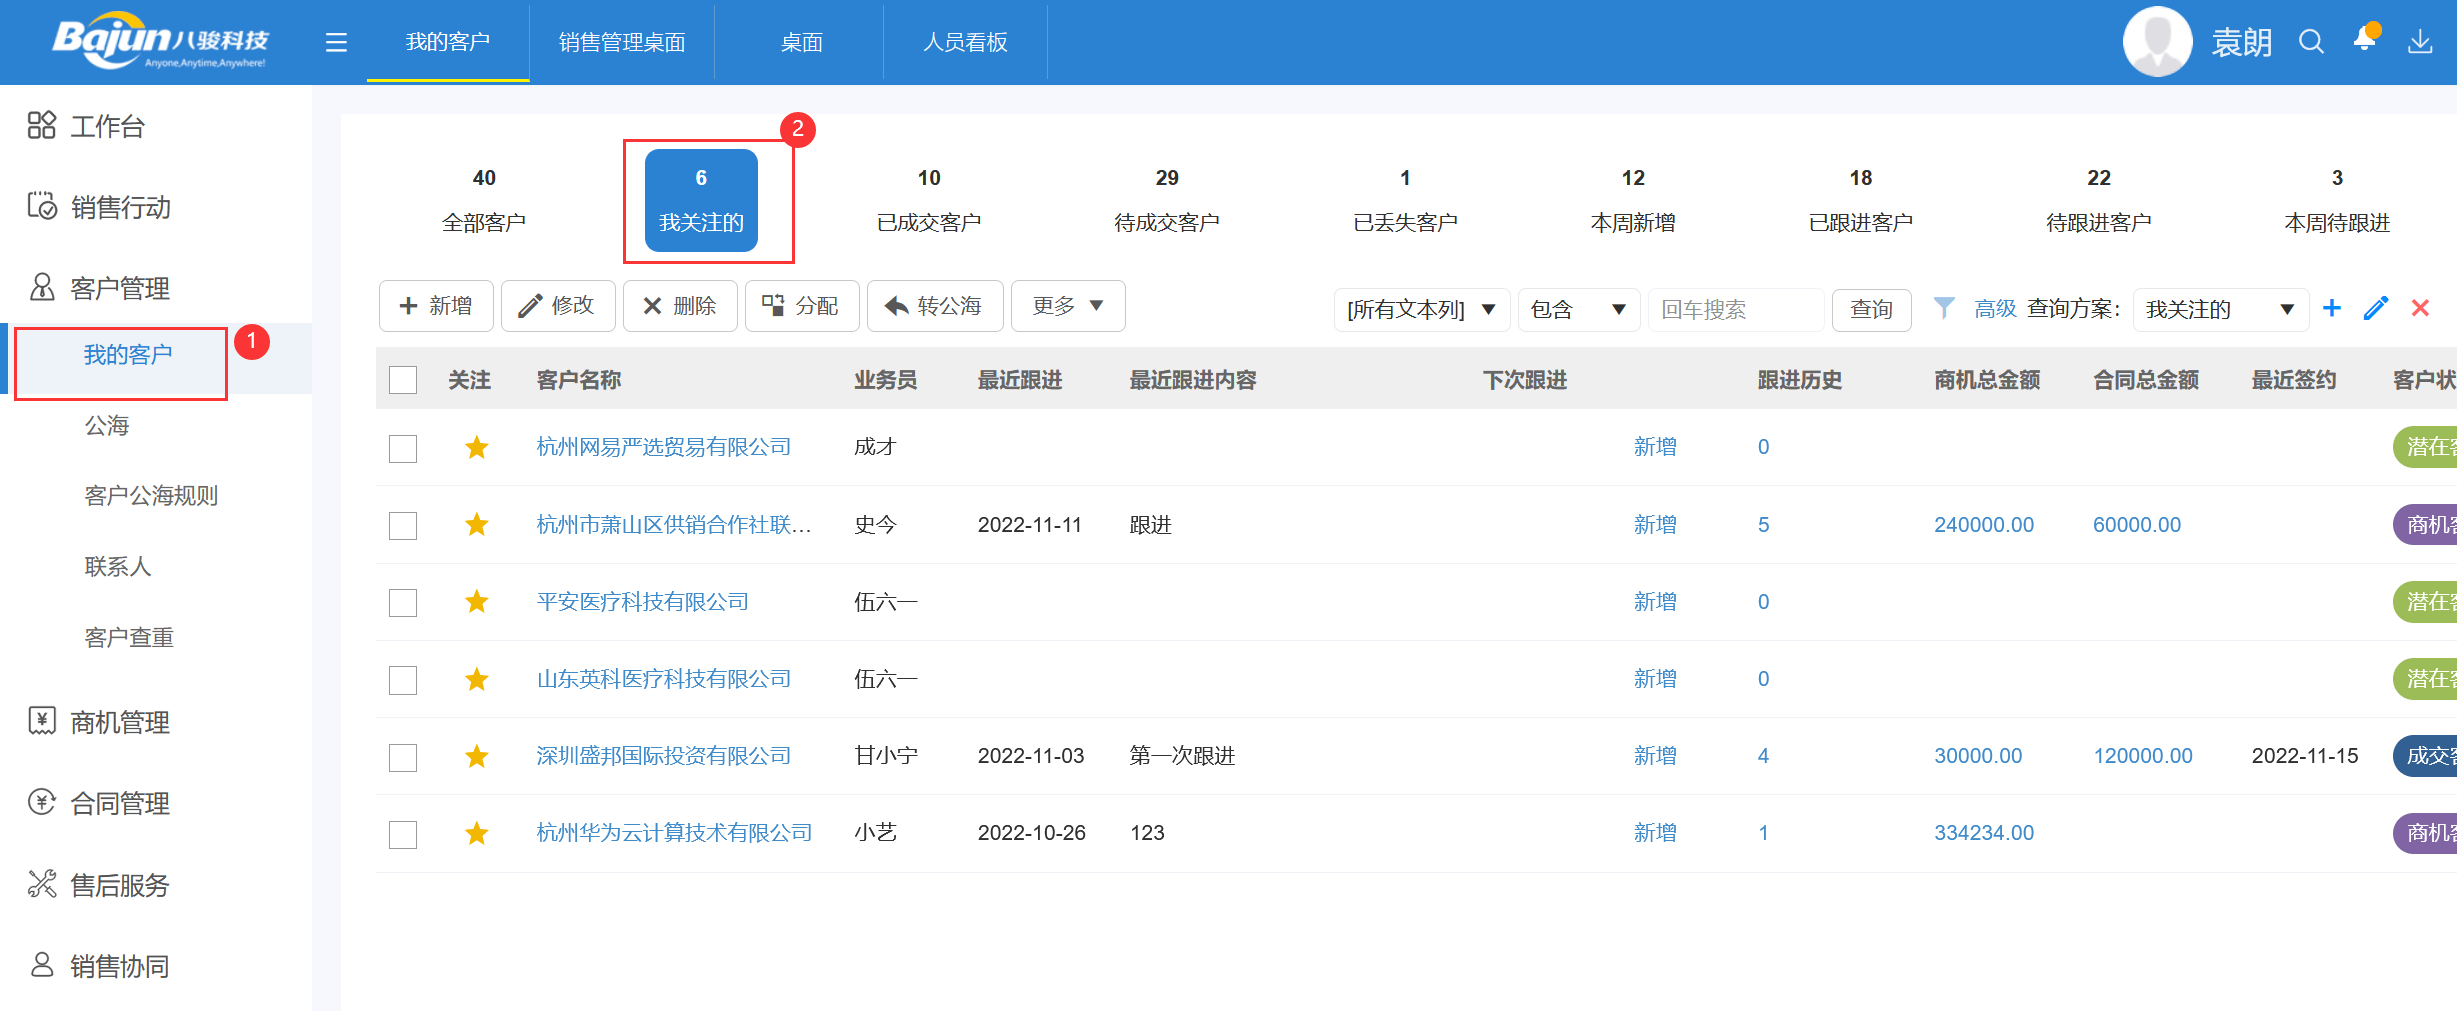
Task: Click the pencil icon beside query scheme
Action: click(x=2376, y=308)
